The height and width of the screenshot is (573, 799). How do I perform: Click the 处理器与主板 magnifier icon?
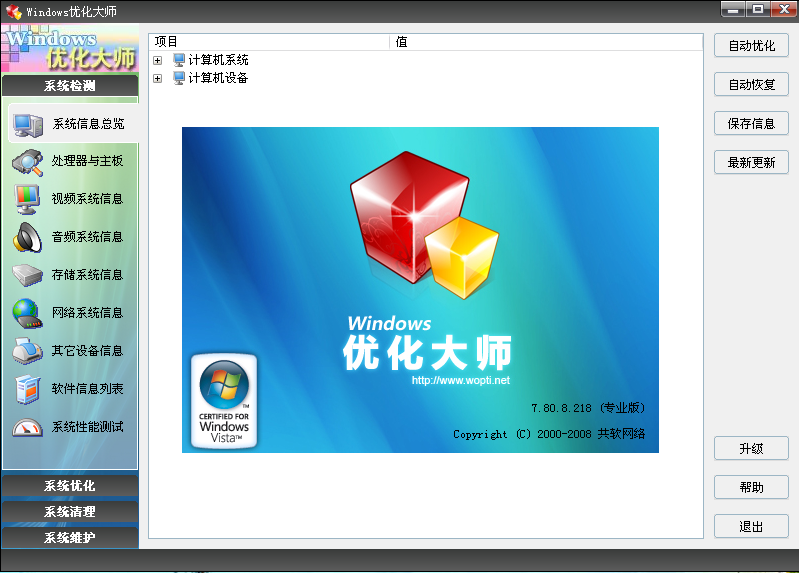pyautogui.click(x=28, y=162)
